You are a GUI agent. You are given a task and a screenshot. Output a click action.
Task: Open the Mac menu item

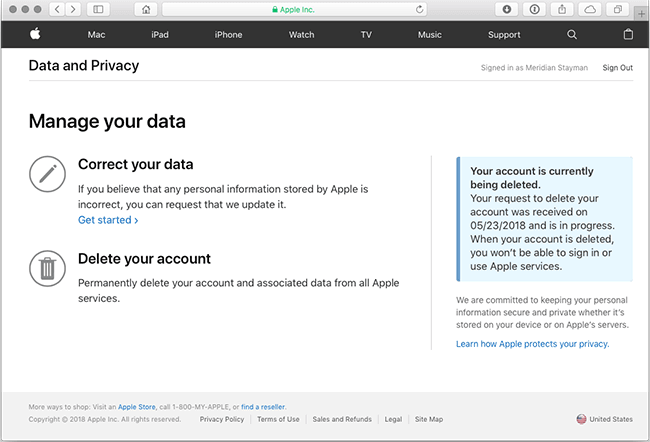pos(96,34)
